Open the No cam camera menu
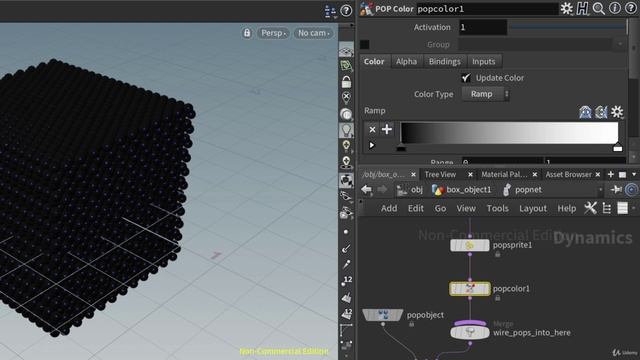The height and width of the screenshot is (360, 640). [x=313, y=33]
